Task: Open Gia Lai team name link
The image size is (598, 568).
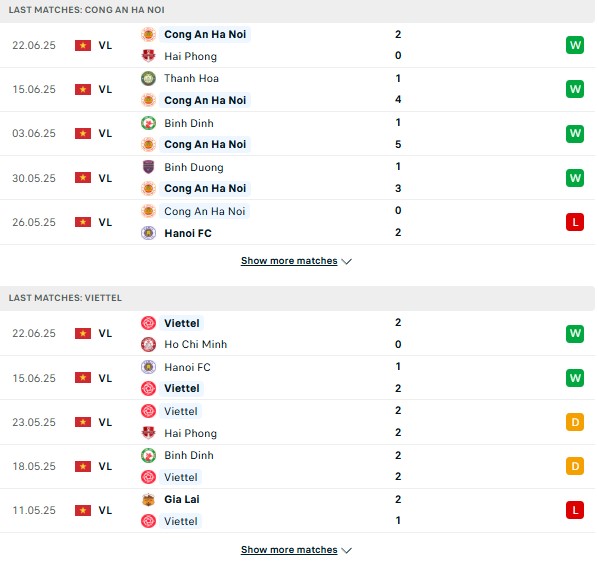Action: point(182,499)
